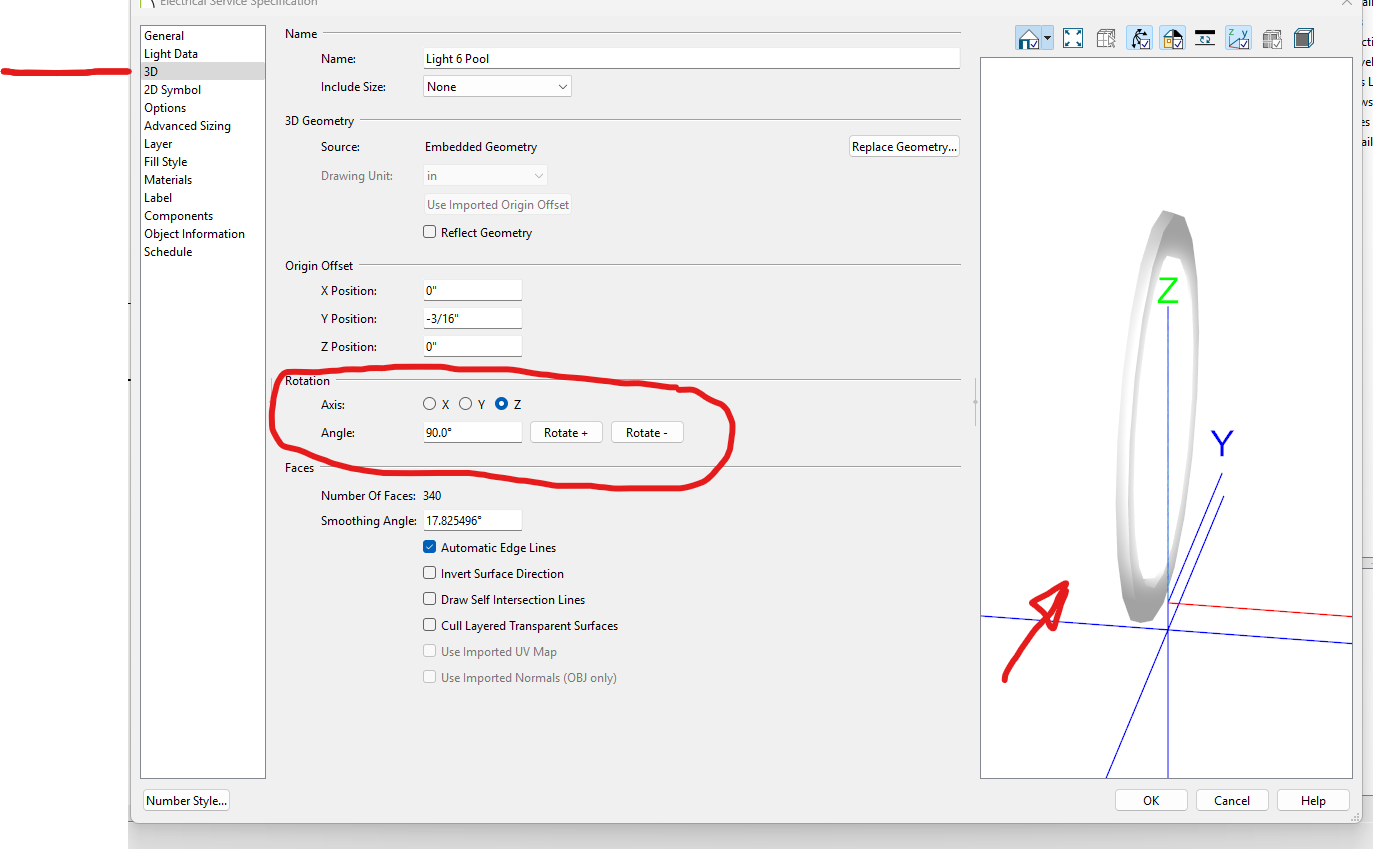The image size is (1373, 849).
Task: Open the Materials panel
Action: [203, 180]
